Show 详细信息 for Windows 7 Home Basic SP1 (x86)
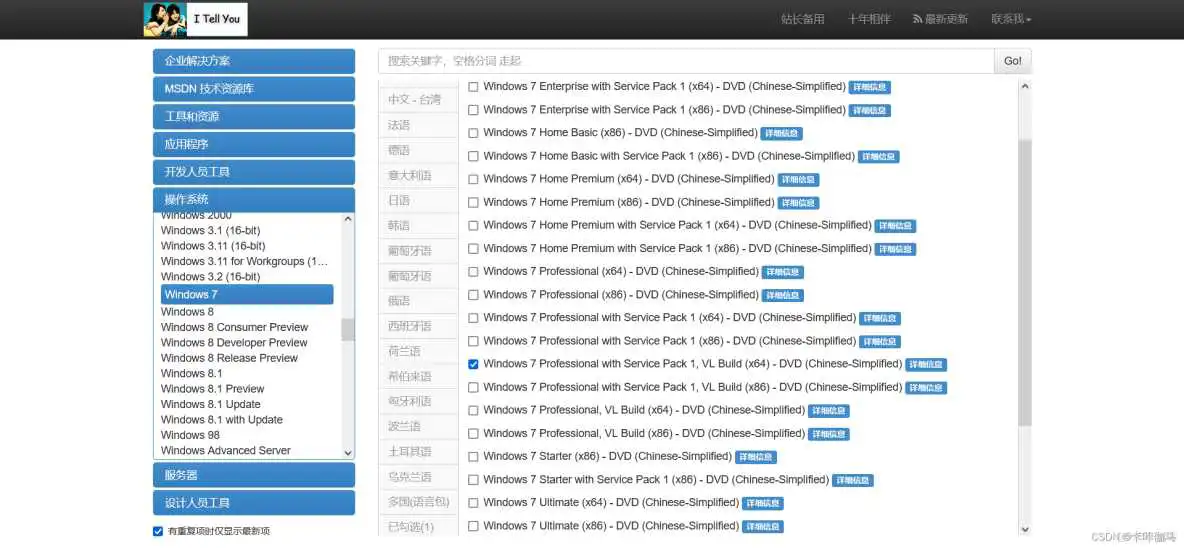Image resolution: width=1184 pixels, height=548 pixels. click(879, 157)
